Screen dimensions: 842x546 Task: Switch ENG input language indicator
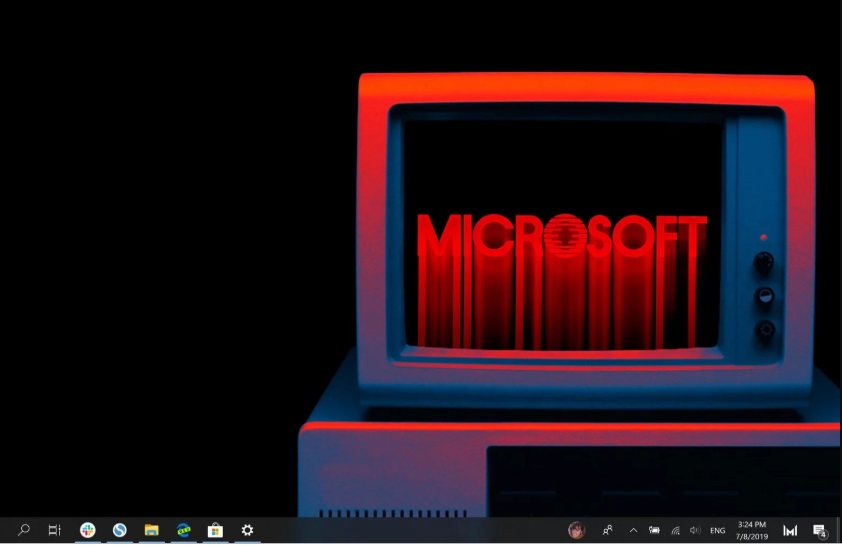tap(717, 530)
